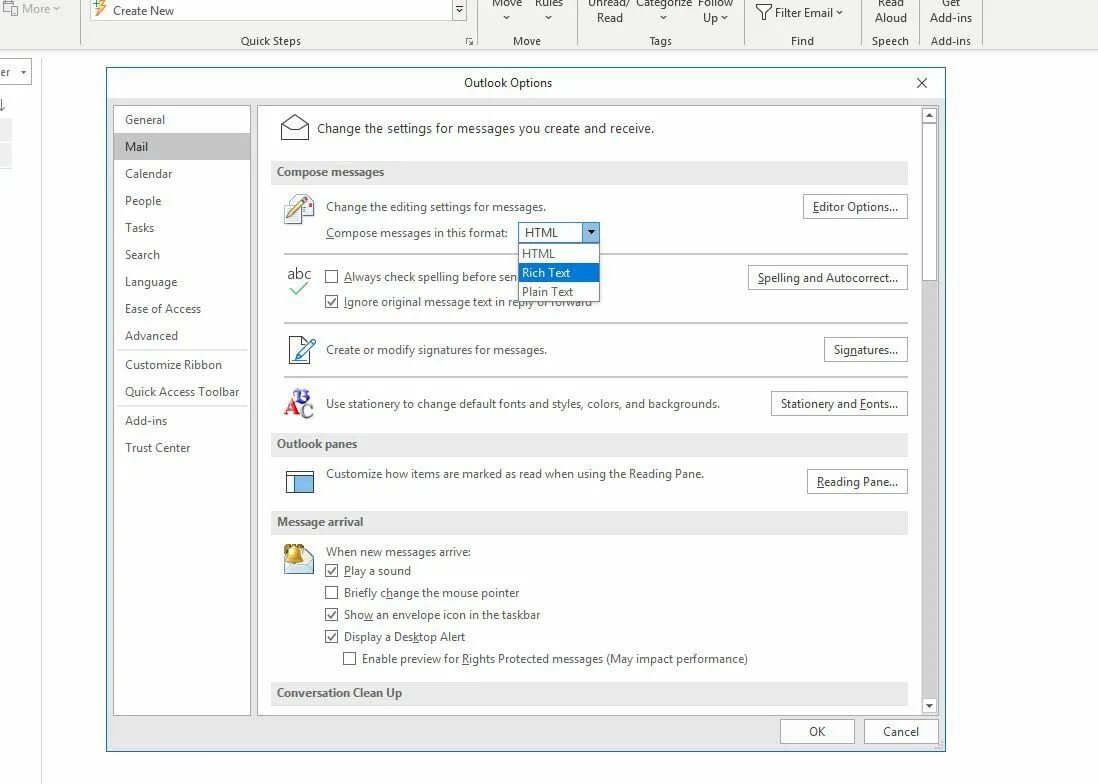Viewport: 1098px width, 784px height.
Task: Select the Rich Text format option
Action: (x=559, y=273)
